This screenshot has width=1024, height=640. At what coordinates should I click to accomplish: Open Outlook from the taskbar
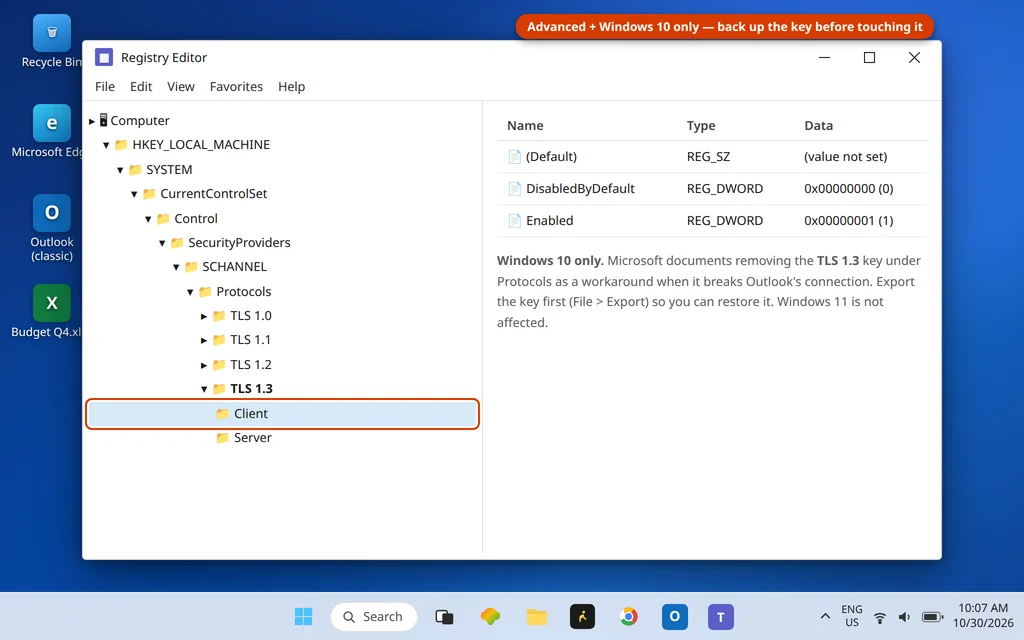675,616
